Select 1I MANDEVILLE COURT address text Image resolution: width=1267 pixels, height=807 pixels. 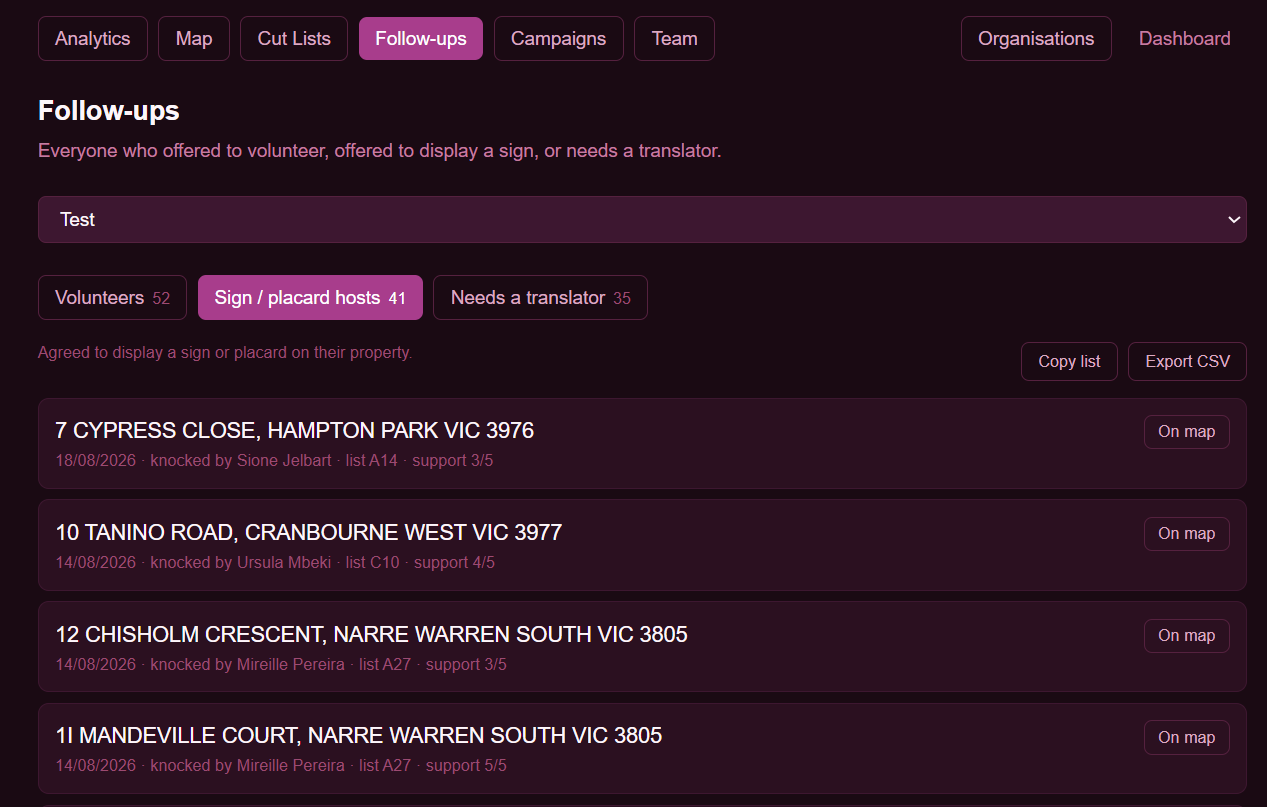pos(359,737)
